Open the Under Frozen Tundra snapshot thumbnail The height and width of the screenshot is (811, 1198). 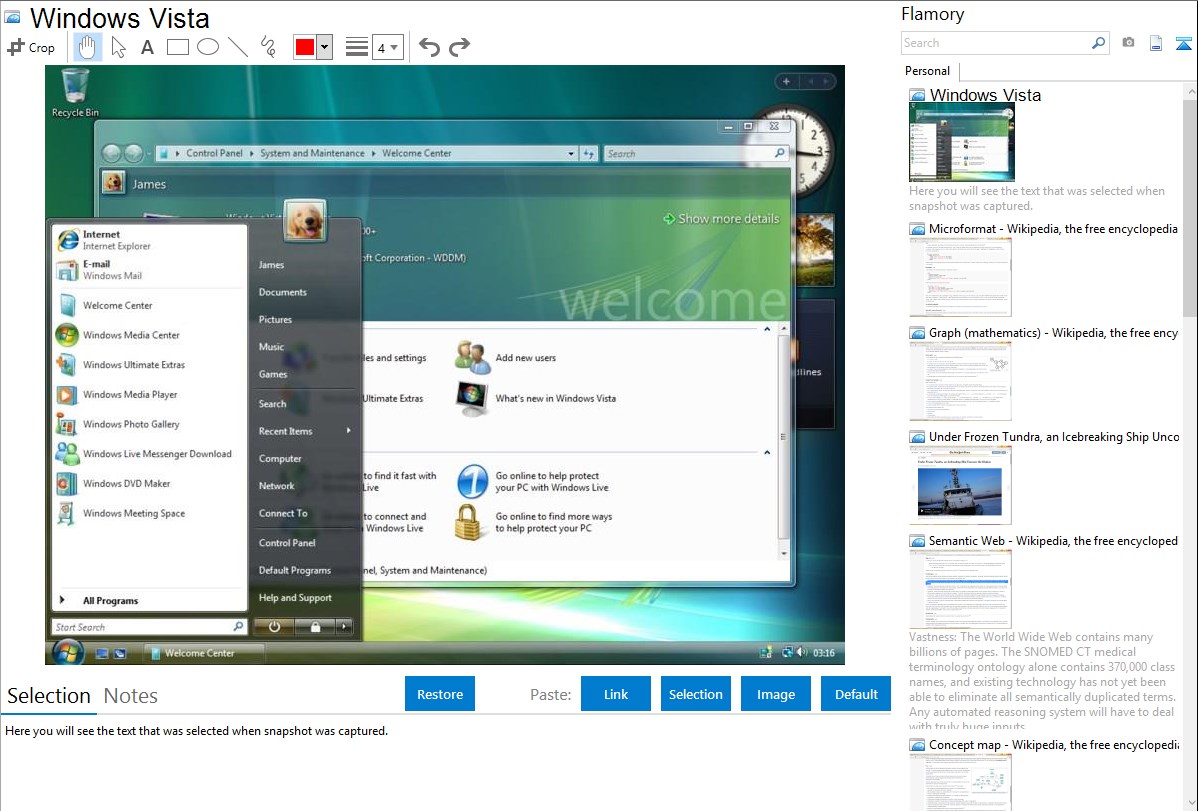[960, 485]
